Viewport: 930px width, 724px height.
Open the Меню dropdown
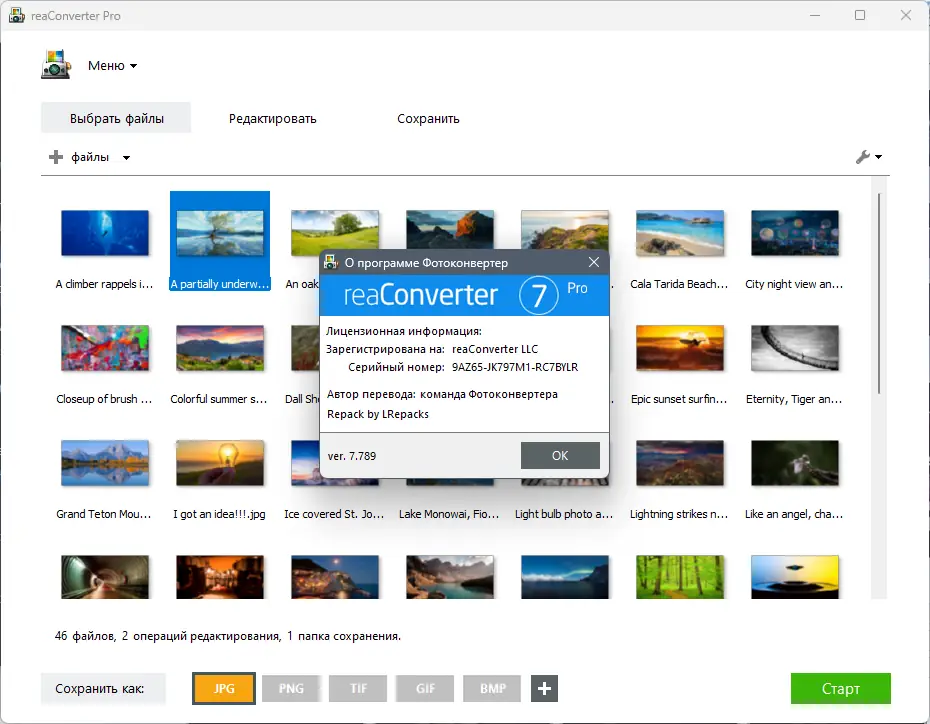point(112,66)
